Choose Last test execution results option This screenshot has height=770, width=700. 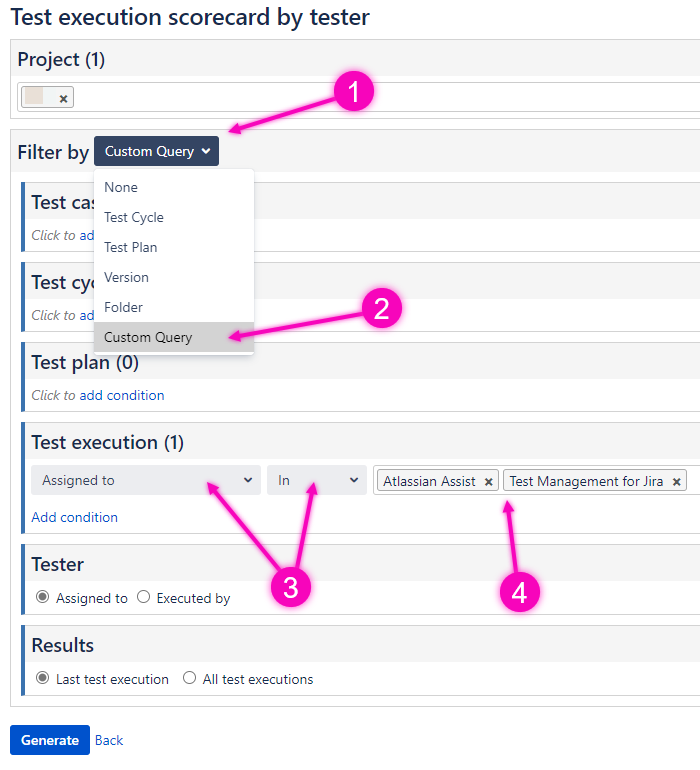[x=43, y=678]
